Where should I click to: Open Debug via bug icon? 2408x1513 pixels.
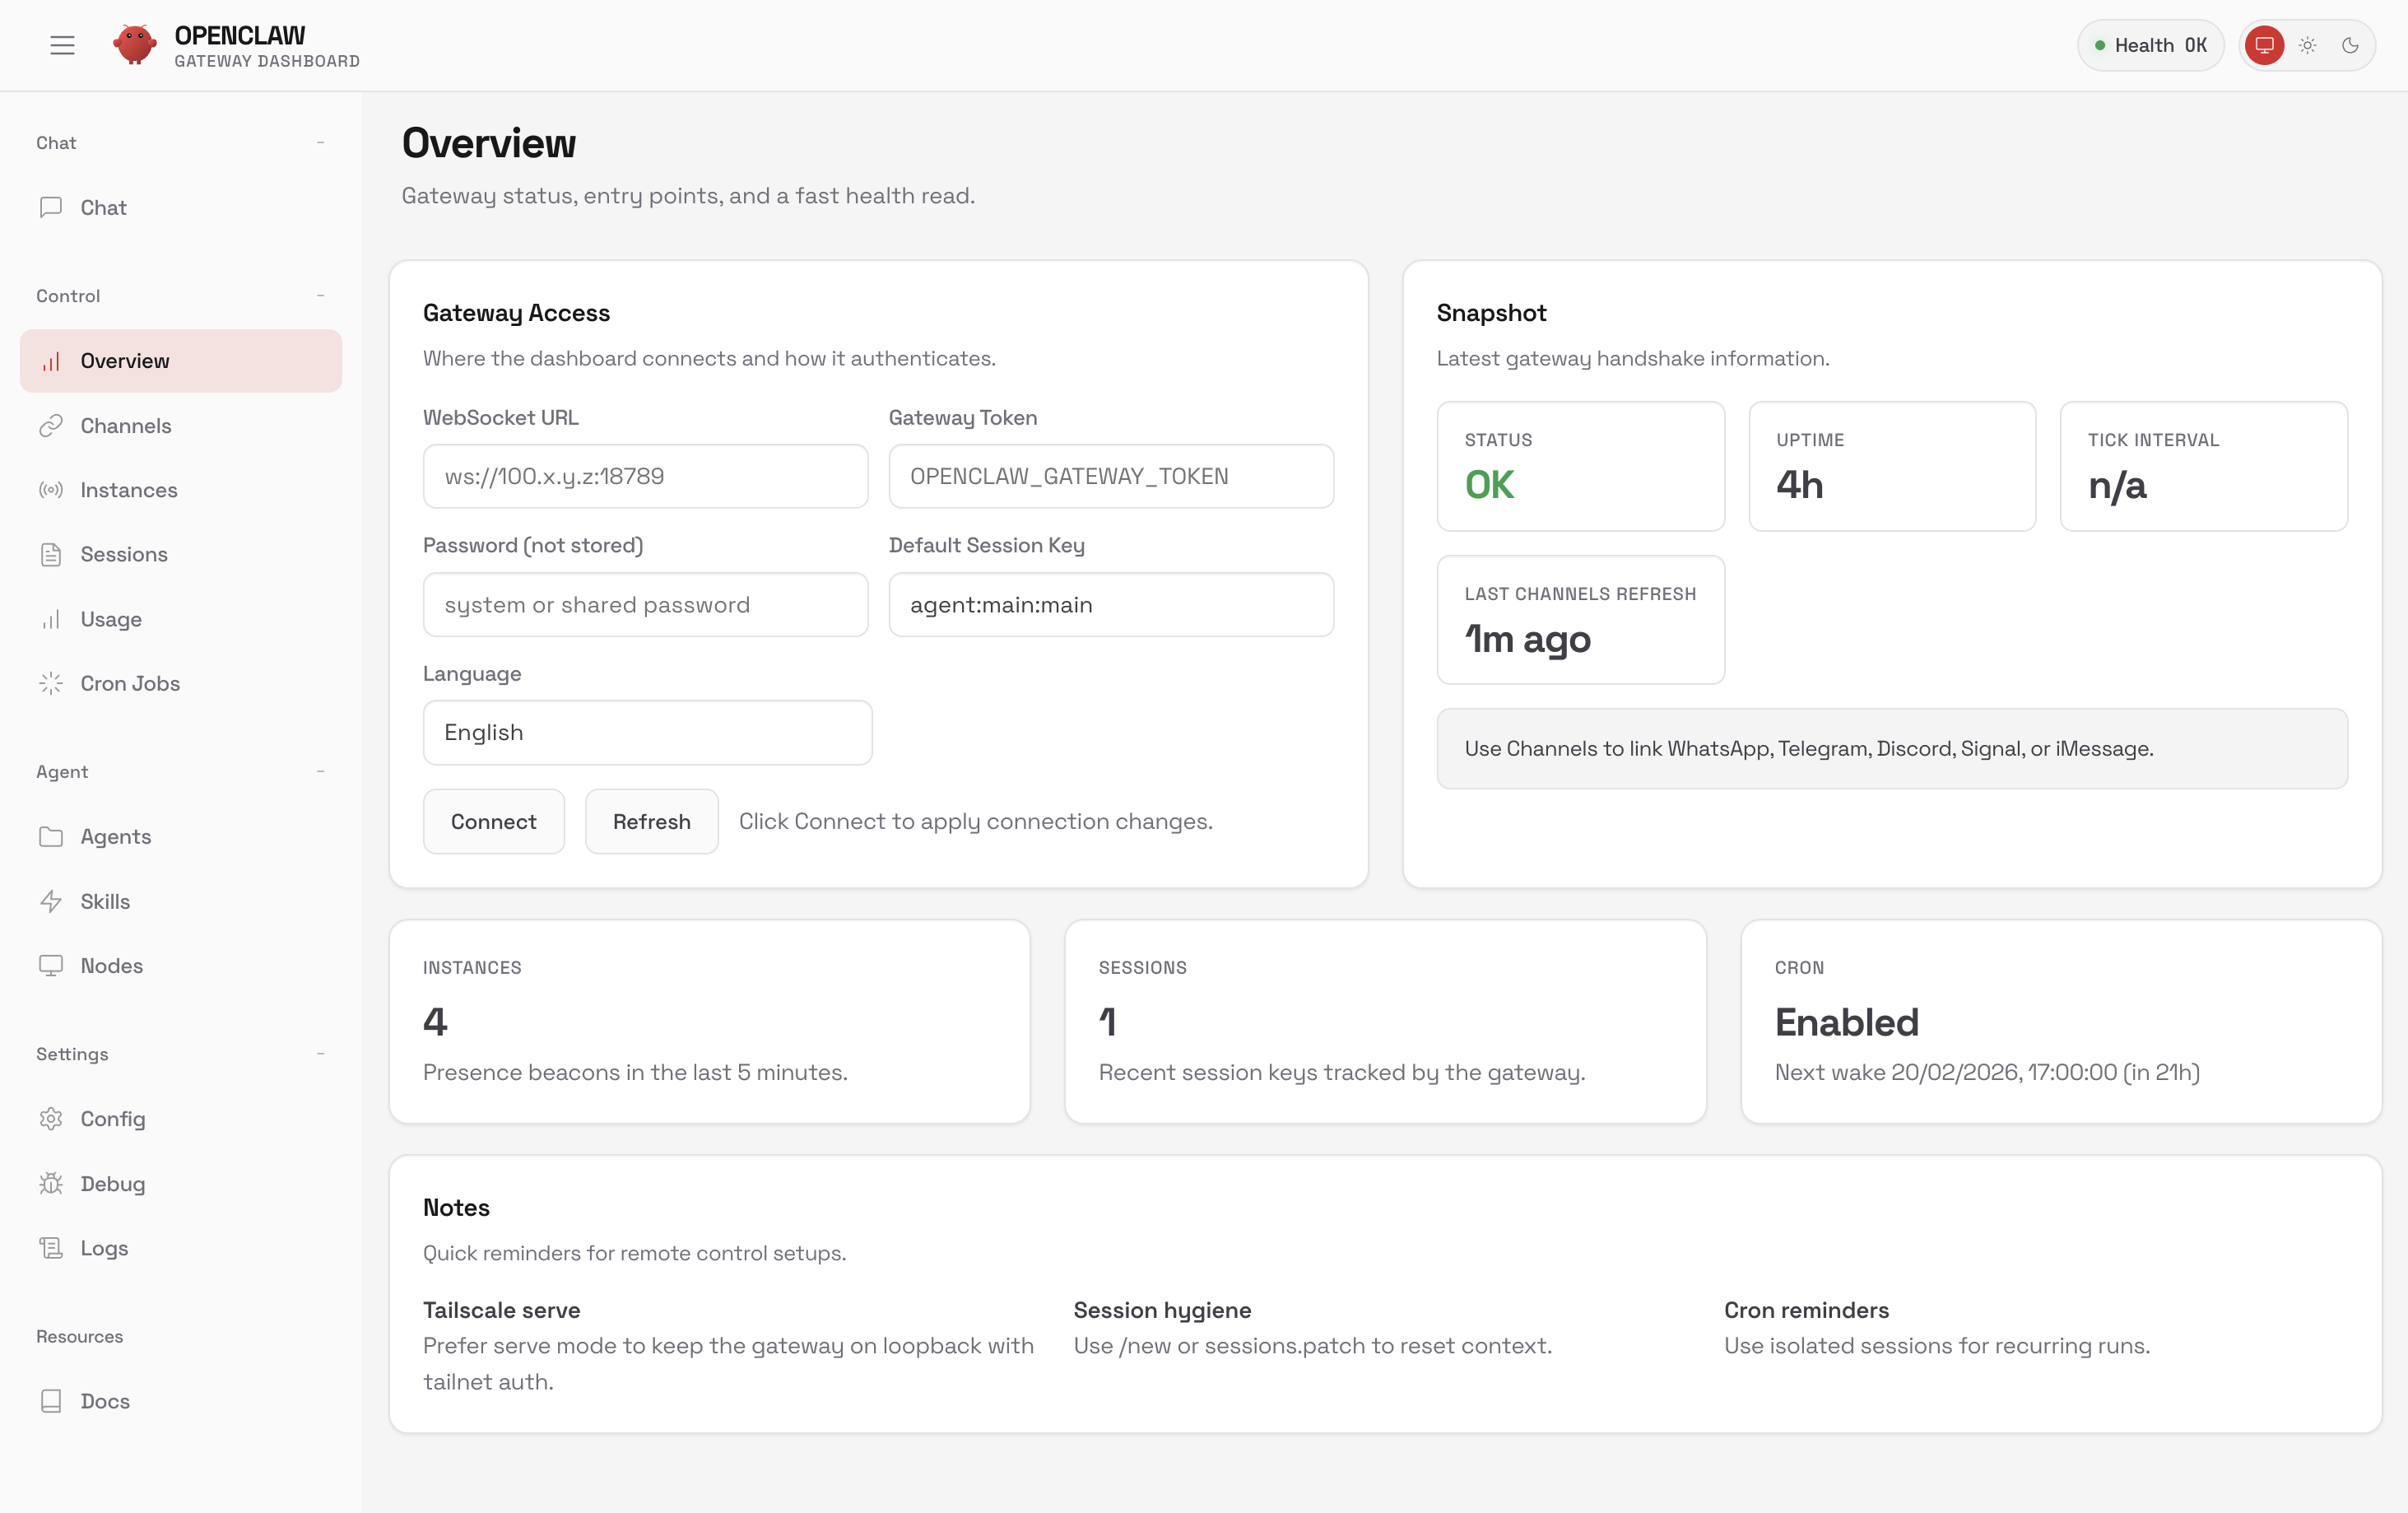click(x=51, y=1183)
